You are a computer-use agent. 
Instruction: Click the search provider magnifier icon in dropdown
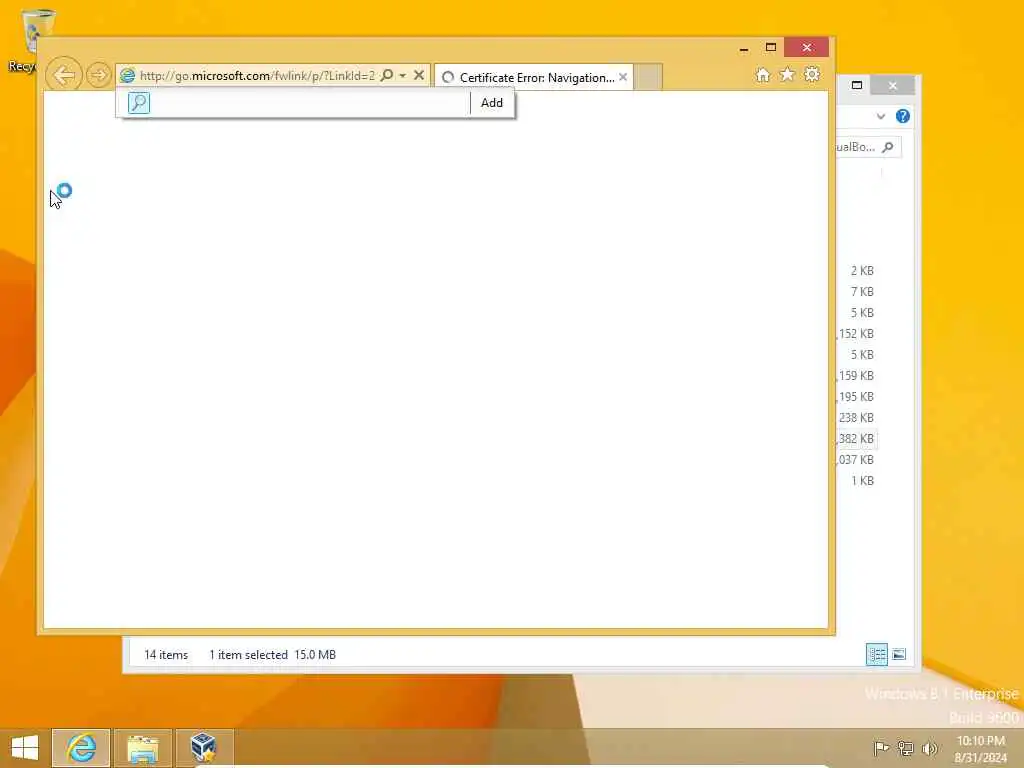tap(138, 103)
